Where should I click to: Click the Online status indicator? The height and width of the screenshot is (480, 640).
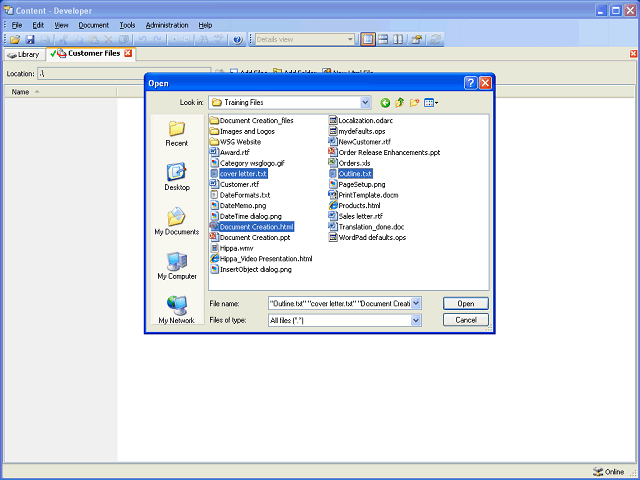(x=608, y=471)
